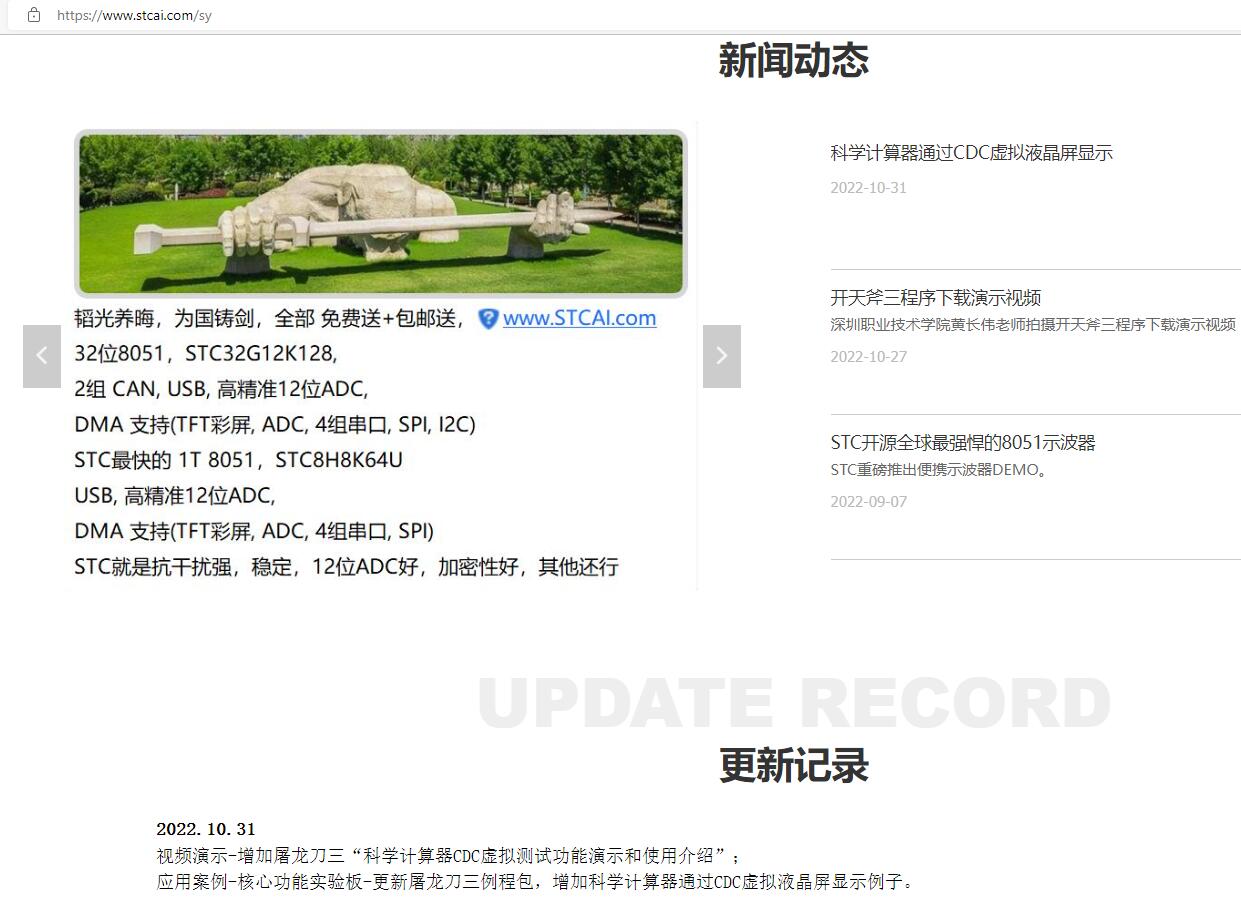Click description STC重磅推出便携示波器DEMO
Screen dimensions: 1241x897
point(938,470)
